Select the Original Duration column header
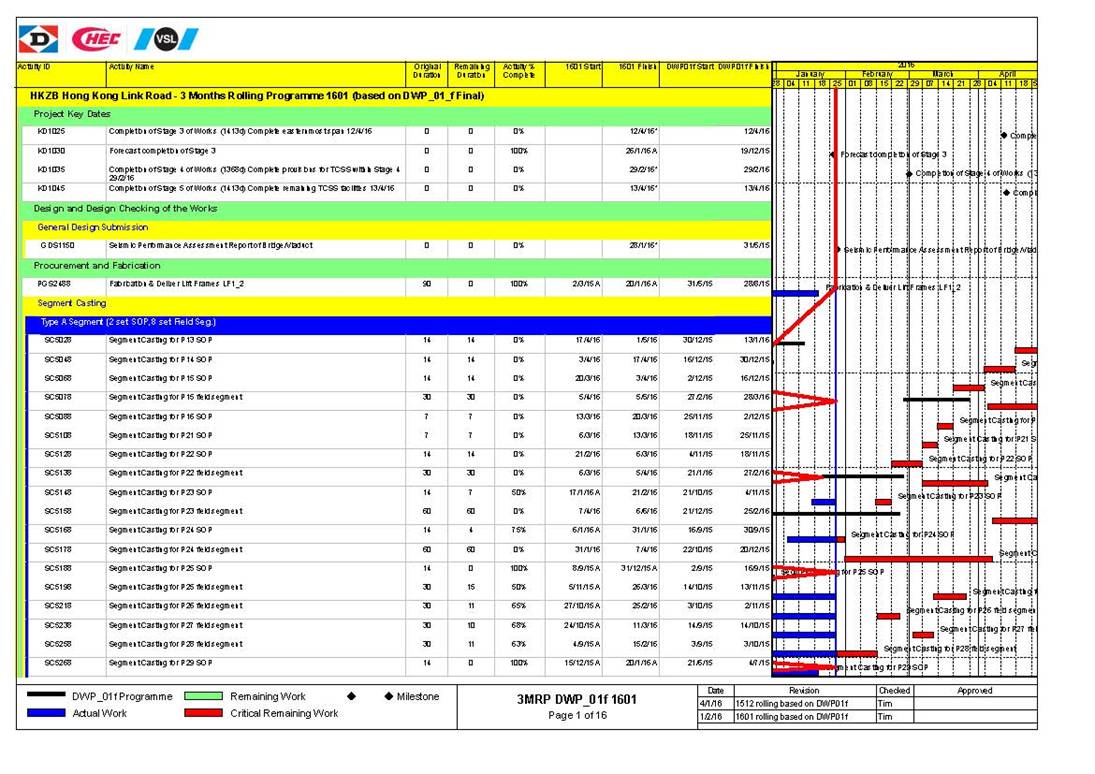This screenshot has height=774, width=1095. click(427, 74)
